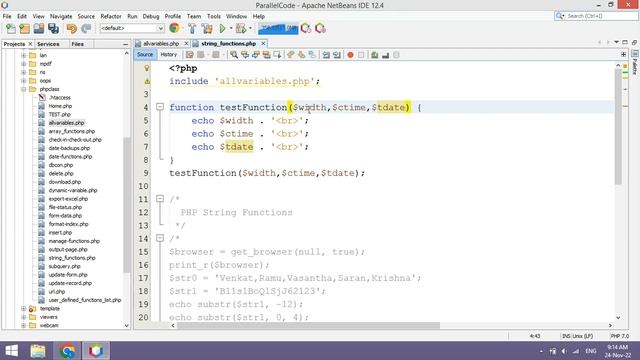Viewport: 640px width, 360px height.
Task: Click the Profile Project toolbar icon
Action: click(x=306, y=28)
